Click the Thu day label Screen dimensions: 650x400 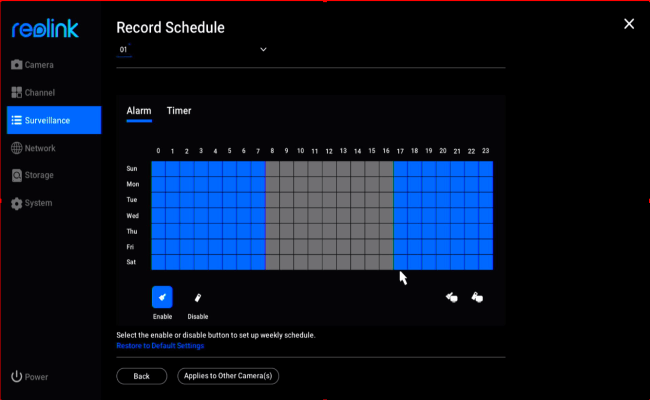click(x=132, y=231)
